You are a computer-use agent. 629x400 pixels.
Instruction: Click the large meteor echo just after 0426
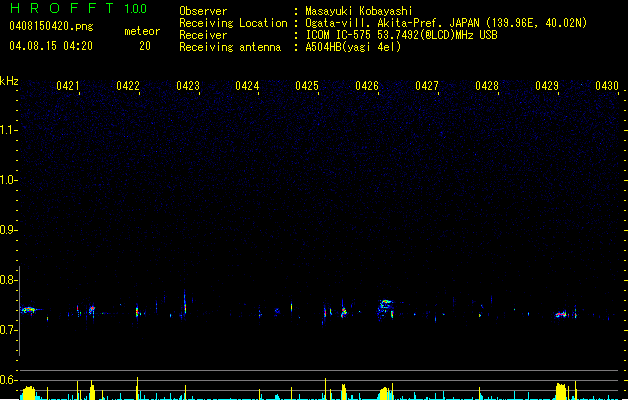(x=386, y=308)
